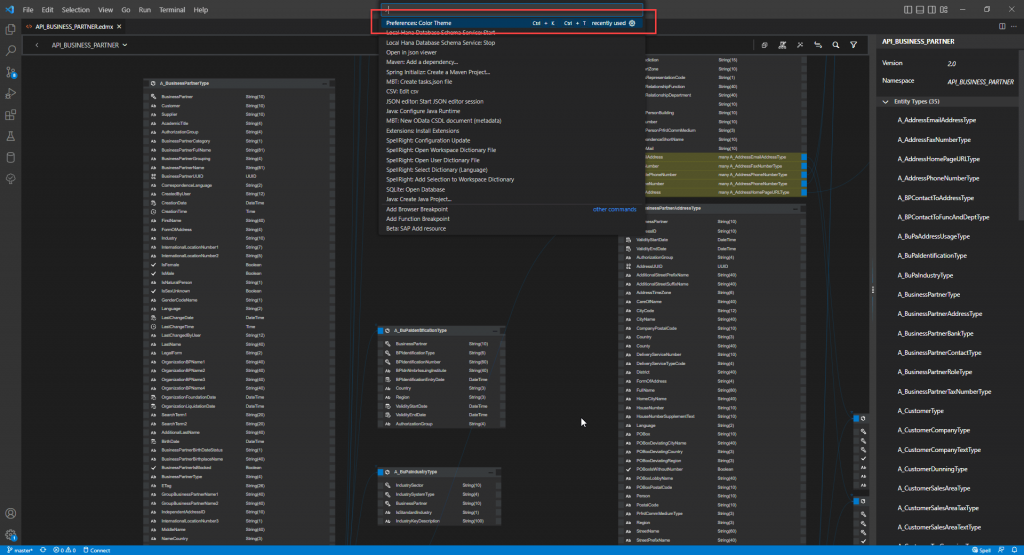Select A_AddressEmailAddressType in entity list
Screen dimensions: 1024x555
point(936,120)
